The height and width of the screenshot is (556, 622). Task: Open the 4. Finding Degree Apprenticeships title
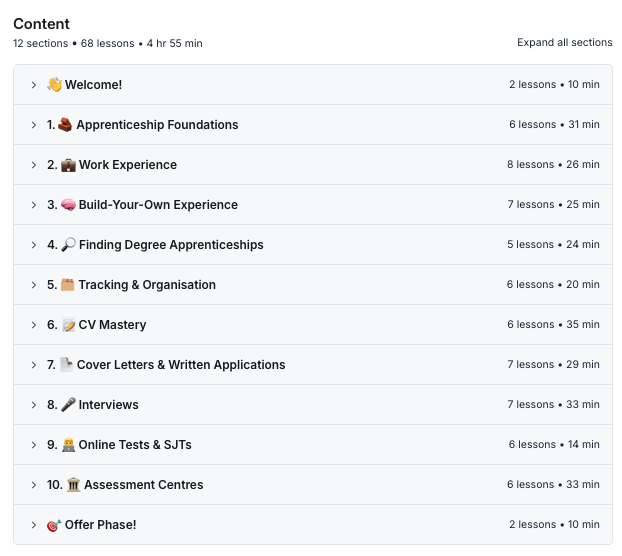pyautogui.click(x=170, y=245)
